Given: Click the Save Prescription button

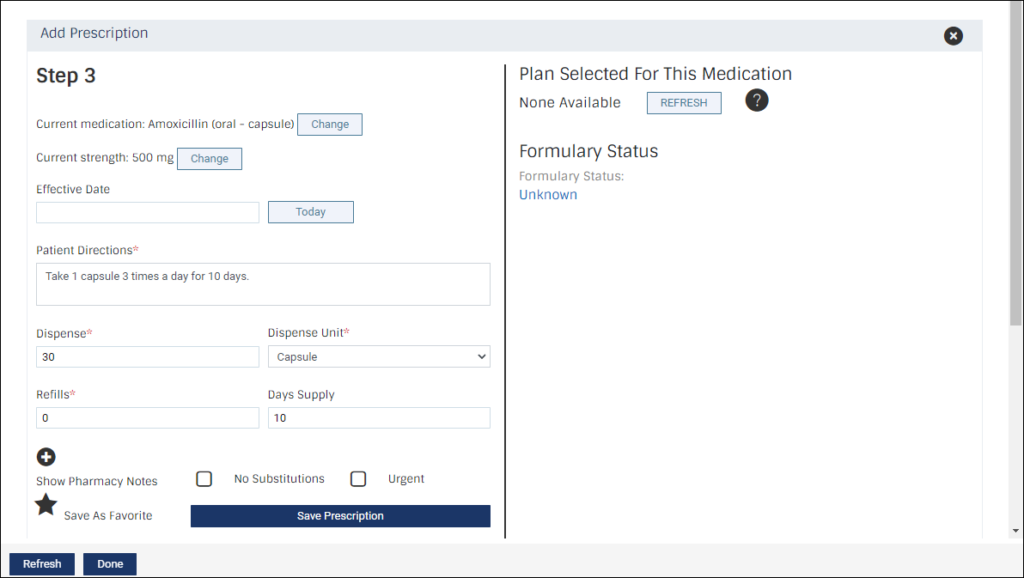Looking at the screenshot, I should (340, 516).
